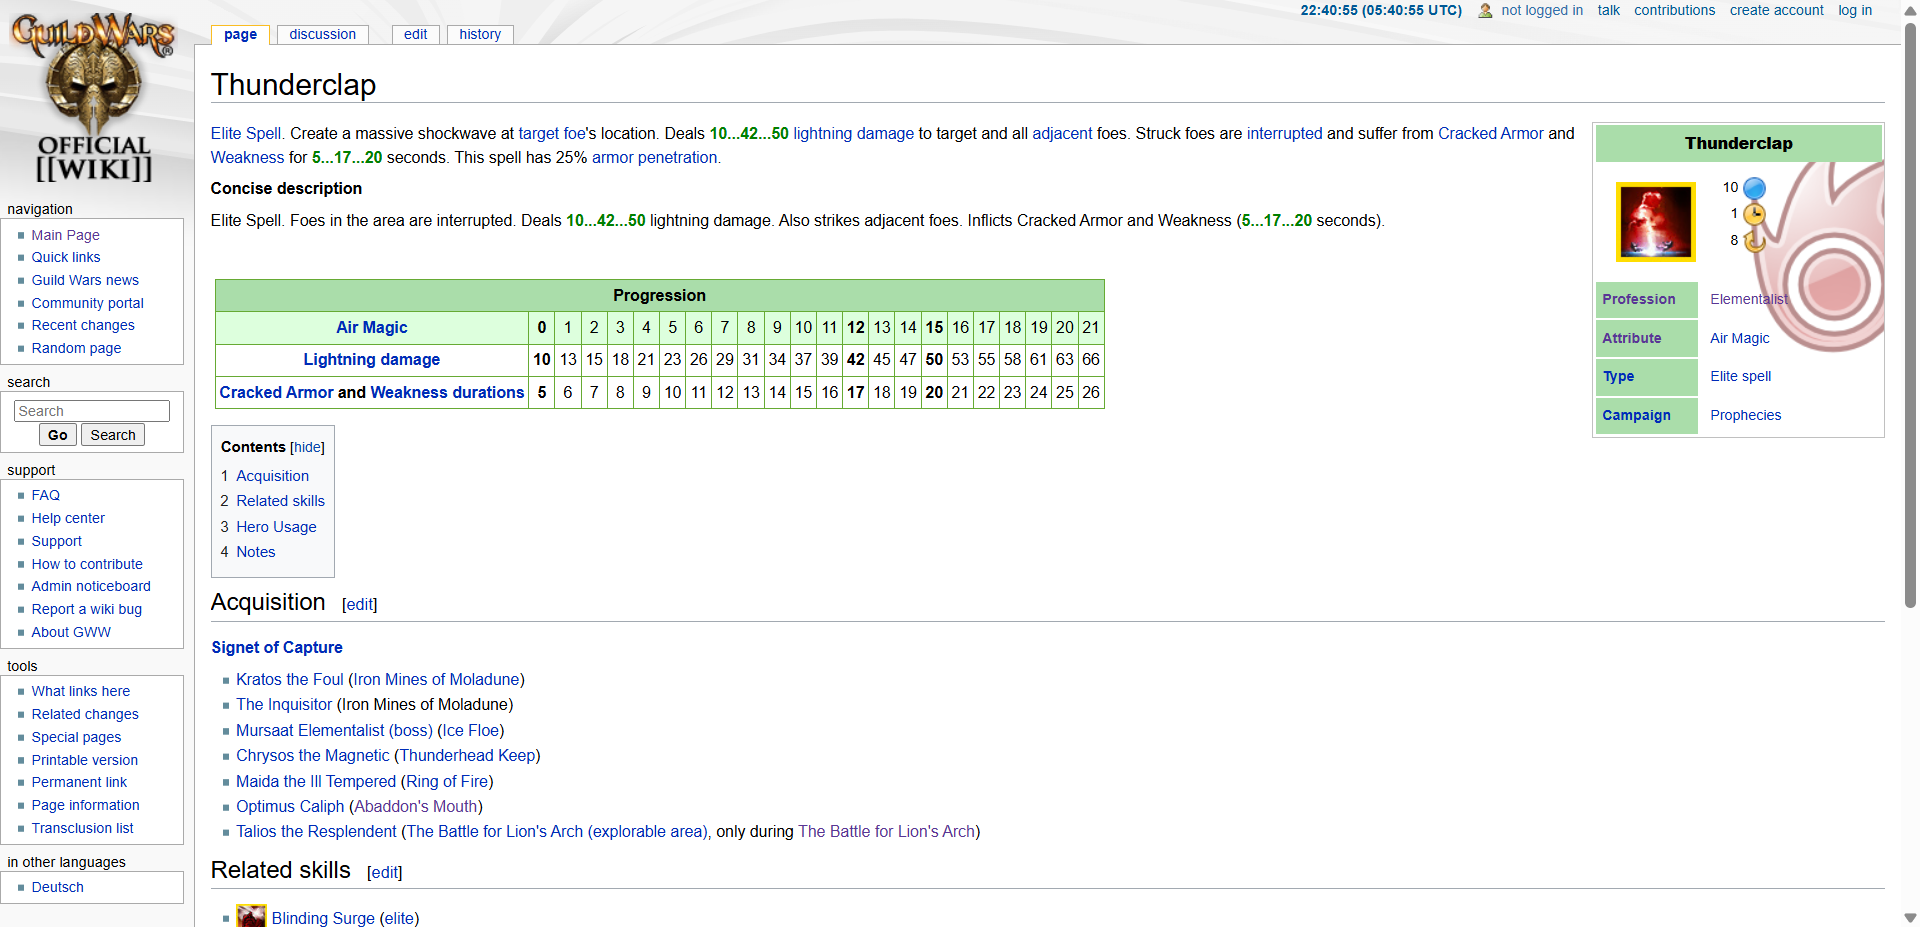Click the Cracked Armor link in description
The height and width of the screenshot is (927, 1920).
(x=1490, y=133)
